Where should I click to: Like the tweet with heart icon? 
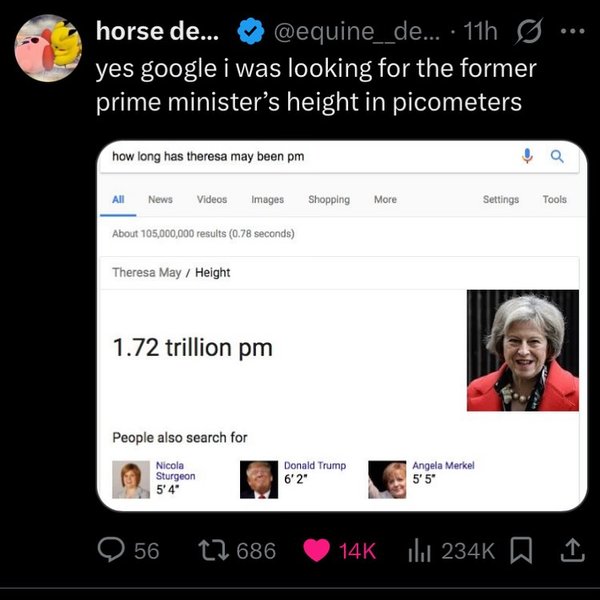317,550
